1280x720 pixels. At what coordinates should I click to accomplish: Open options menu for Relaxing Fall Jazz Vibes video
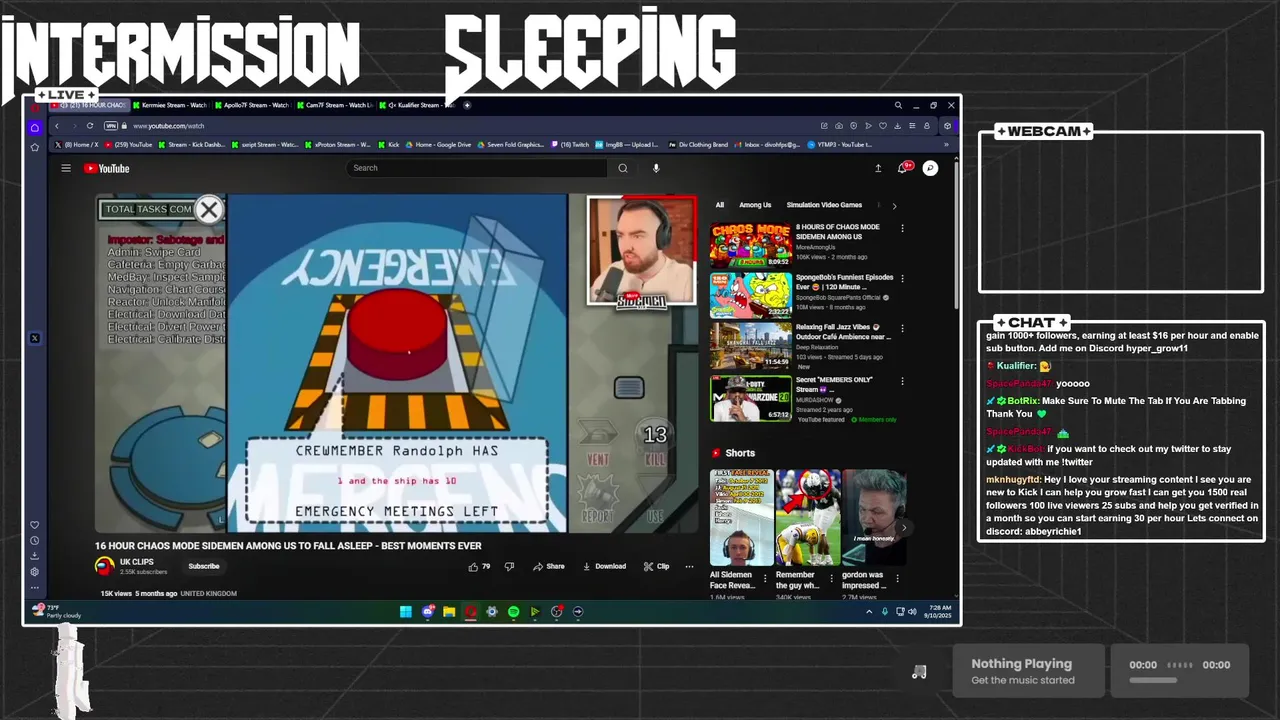pos(902,328)
